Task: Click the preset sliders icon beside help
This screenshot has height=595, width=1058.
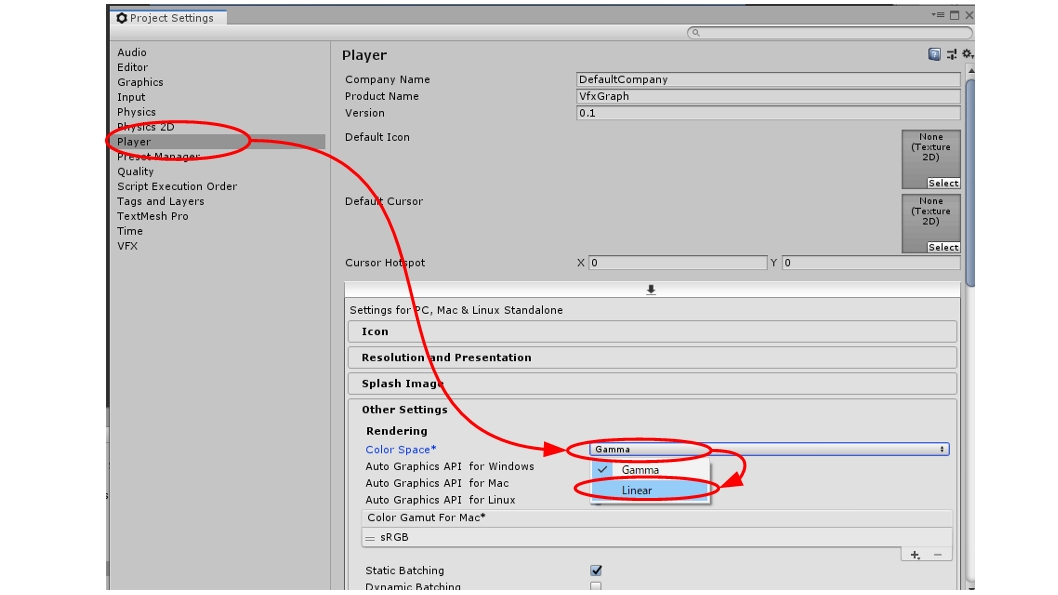Action: 951,55
